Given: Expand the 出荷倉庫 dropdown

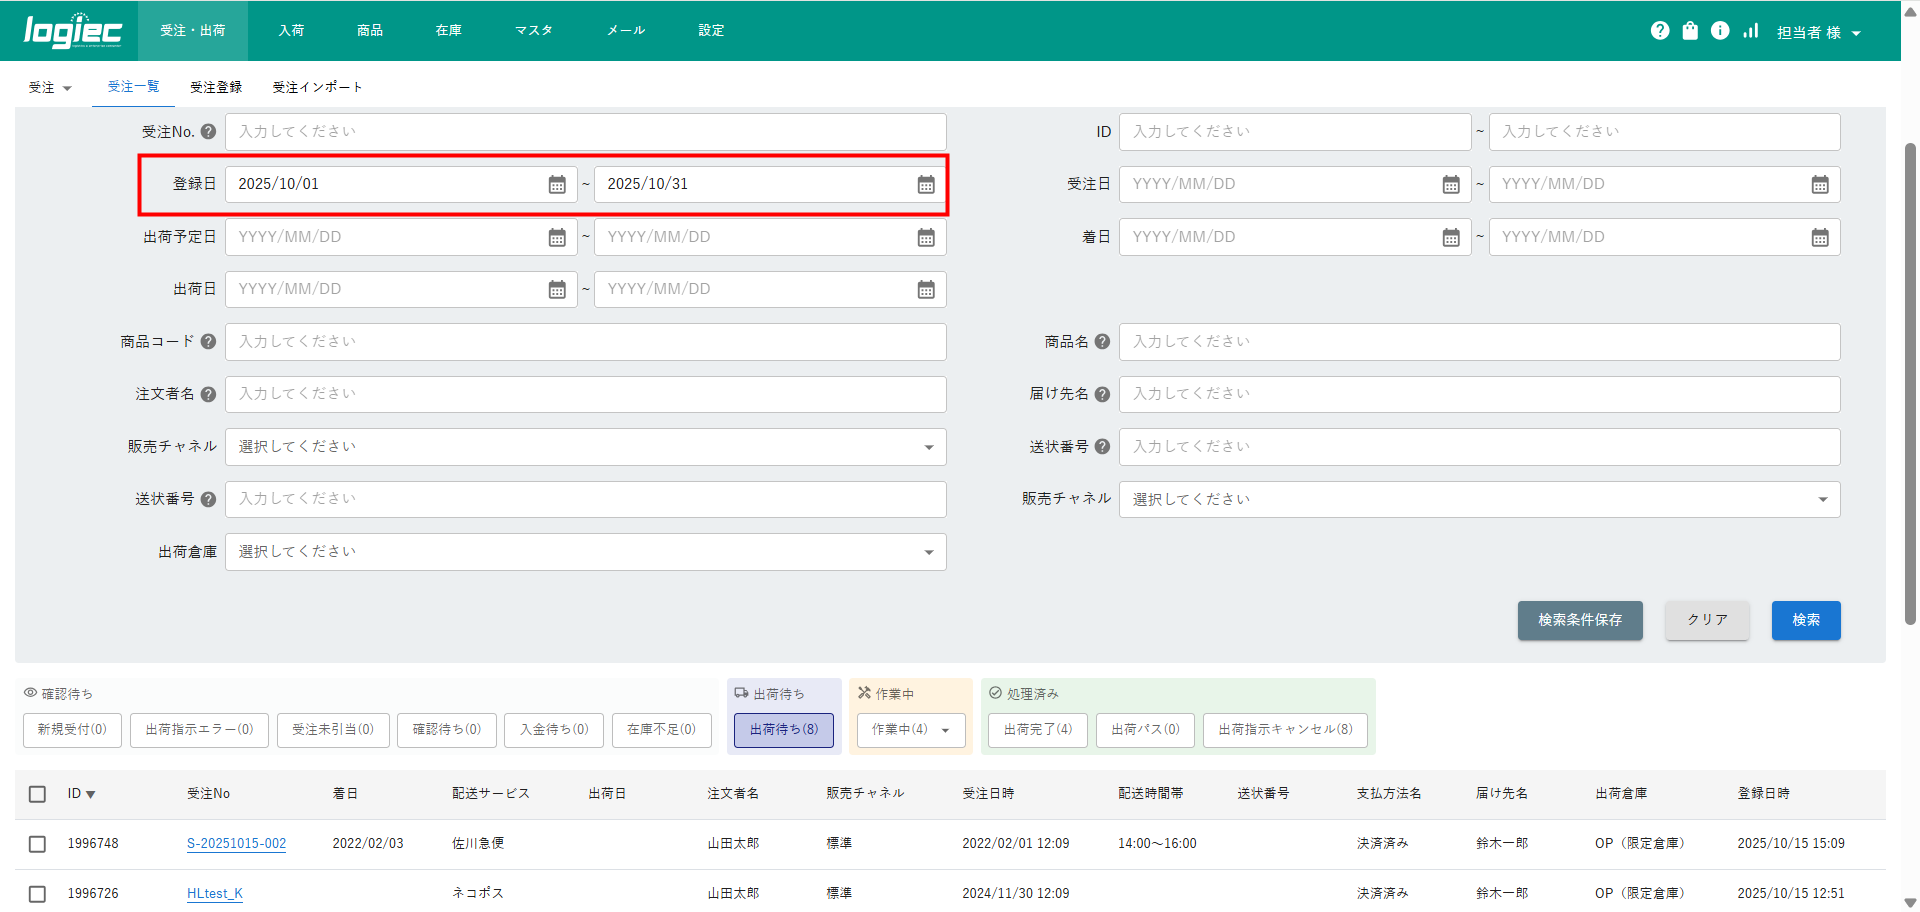Looking at the screenshot, I should (585, 552).
